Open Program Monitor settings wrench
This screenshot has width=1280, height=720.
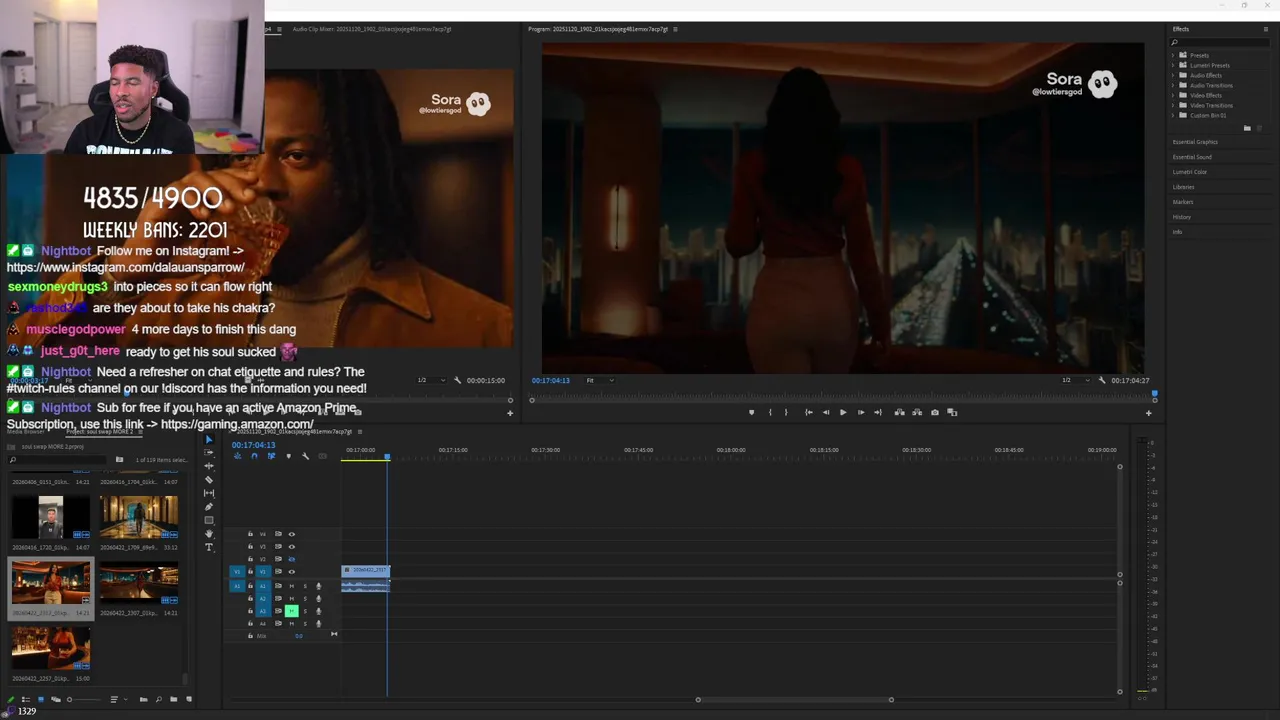pyautogui.click(x=1102, y=380)
